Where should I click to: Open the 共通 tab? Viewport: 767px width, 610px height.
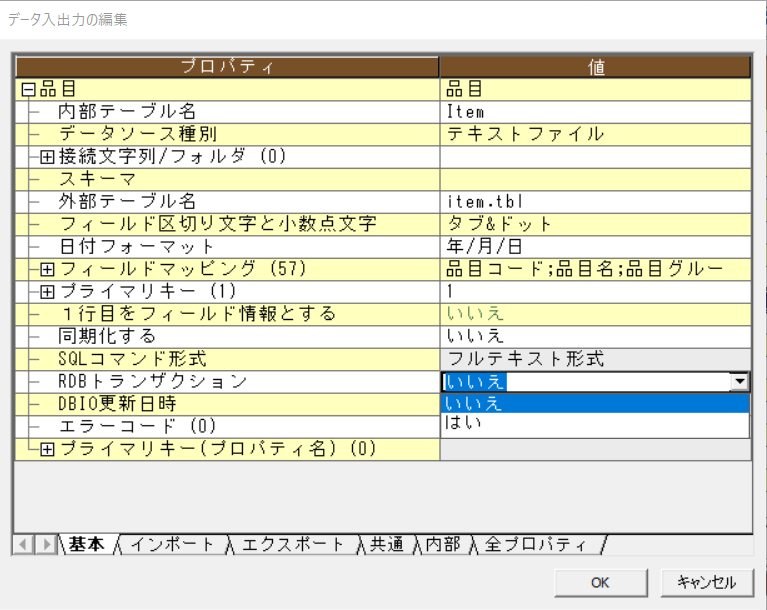pos(387,544)
